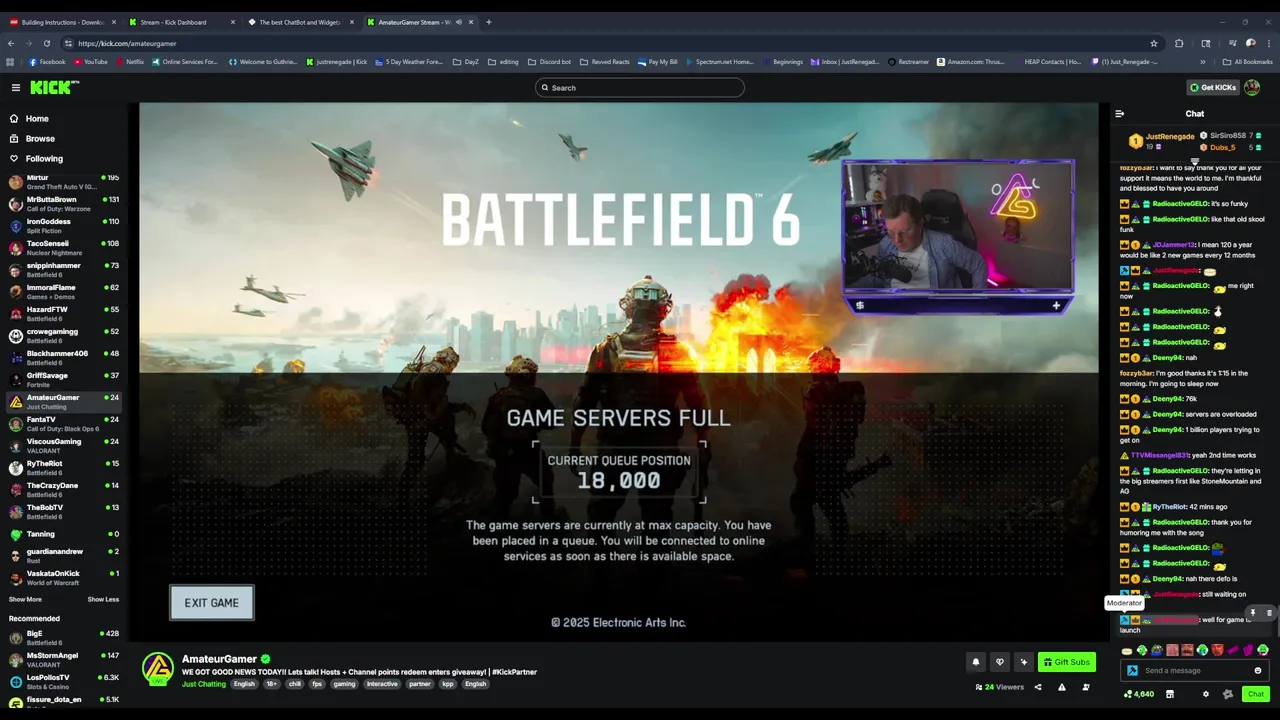Open the DayZ bookmark folder
The width and height of the screenshot is (1280, 720).
pyautogui.click(x=465, y=62)
